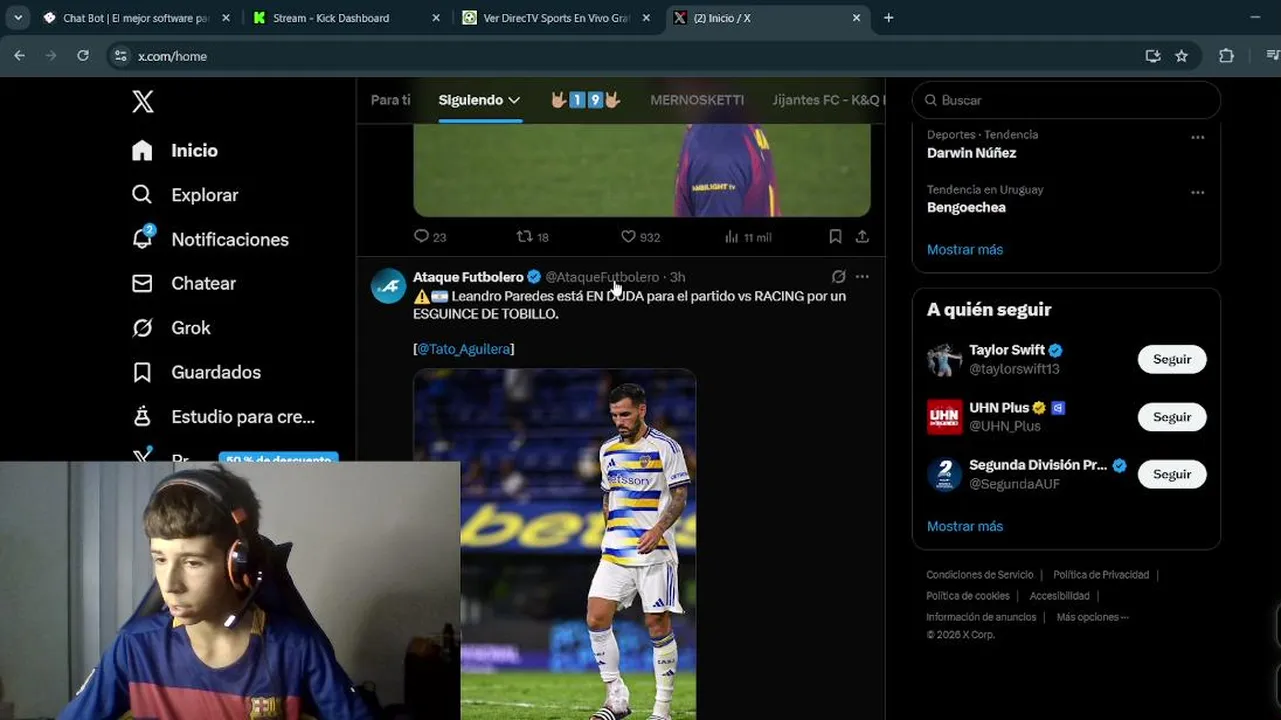Click Política de Privacidad link
Screen dimensions: 1281x720
point(1101,575)
